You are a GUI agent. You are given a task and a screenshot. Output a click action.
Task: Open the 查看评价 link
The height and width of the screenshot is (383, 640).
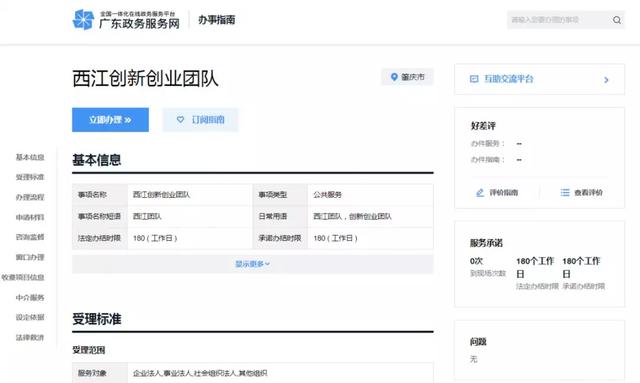582,192
